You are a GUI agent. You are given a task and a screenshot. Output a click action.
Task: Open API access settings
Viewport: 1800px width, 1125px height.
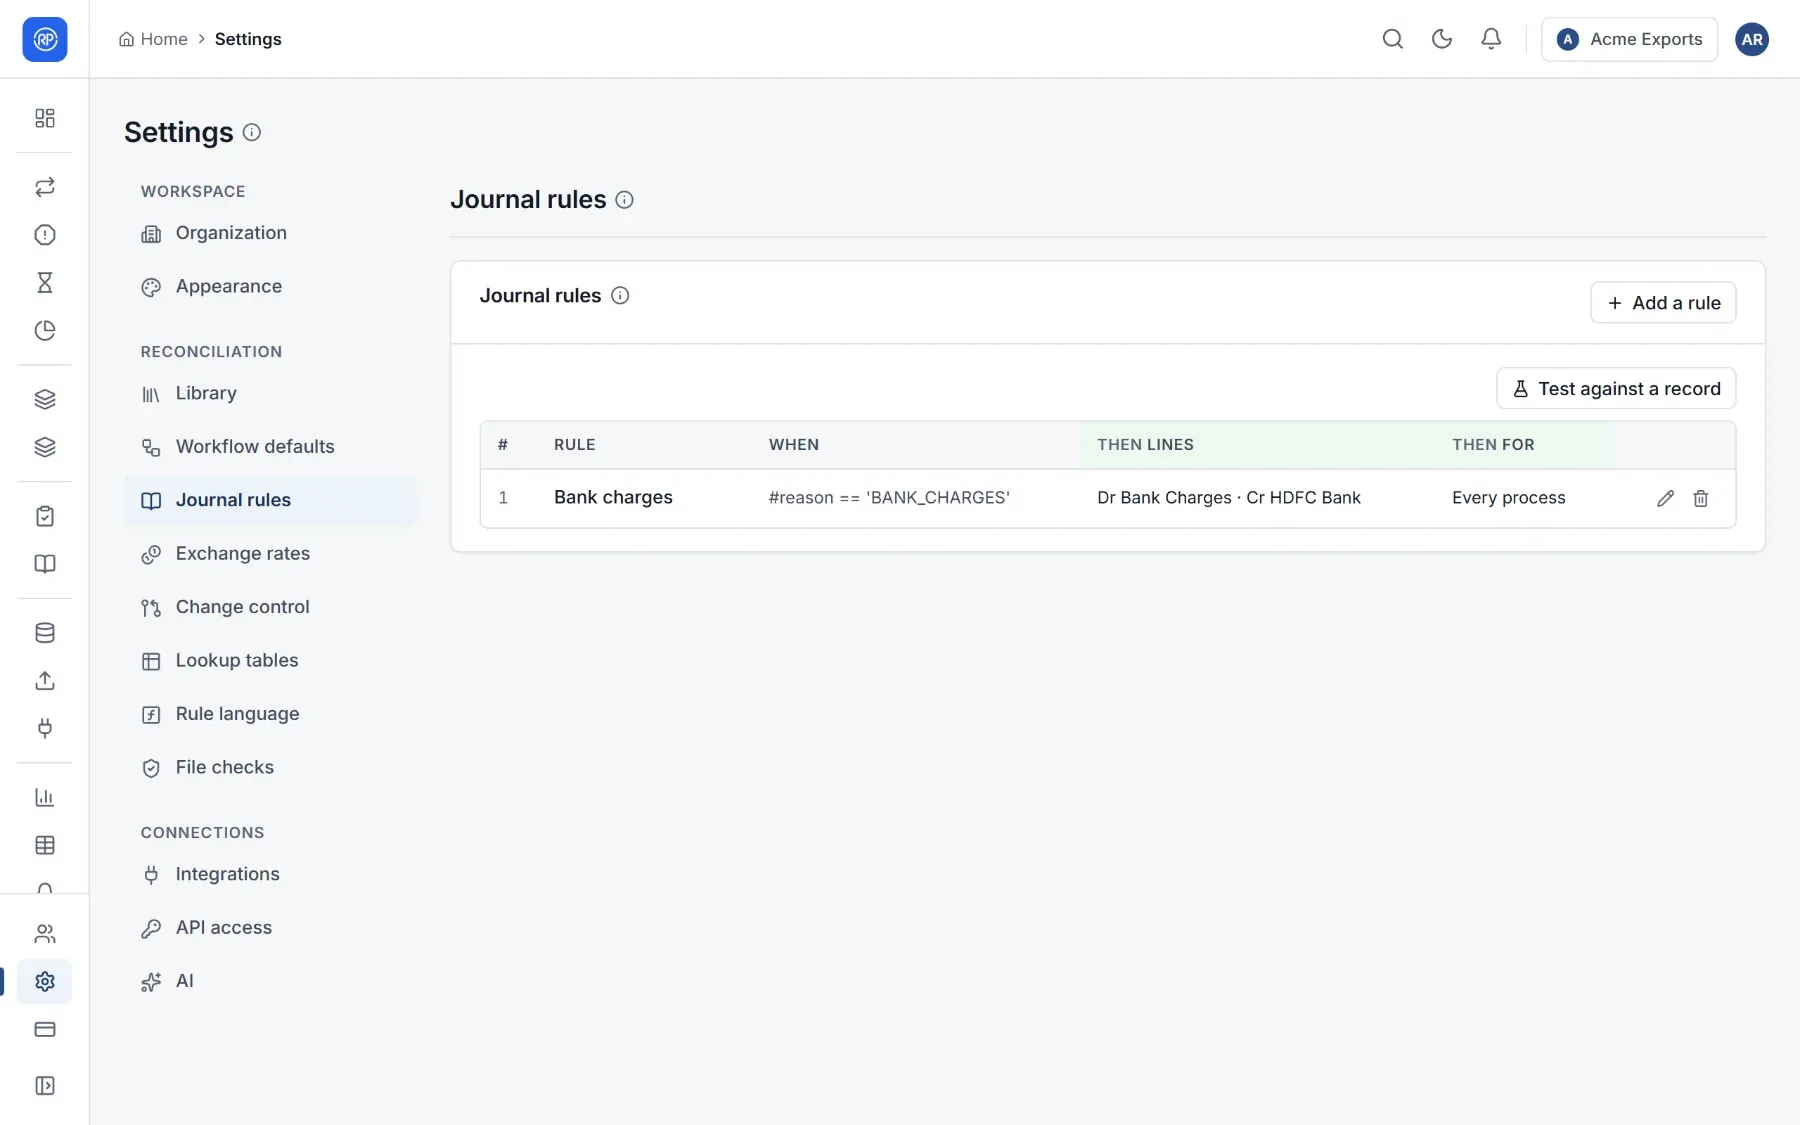click(270, 928)
